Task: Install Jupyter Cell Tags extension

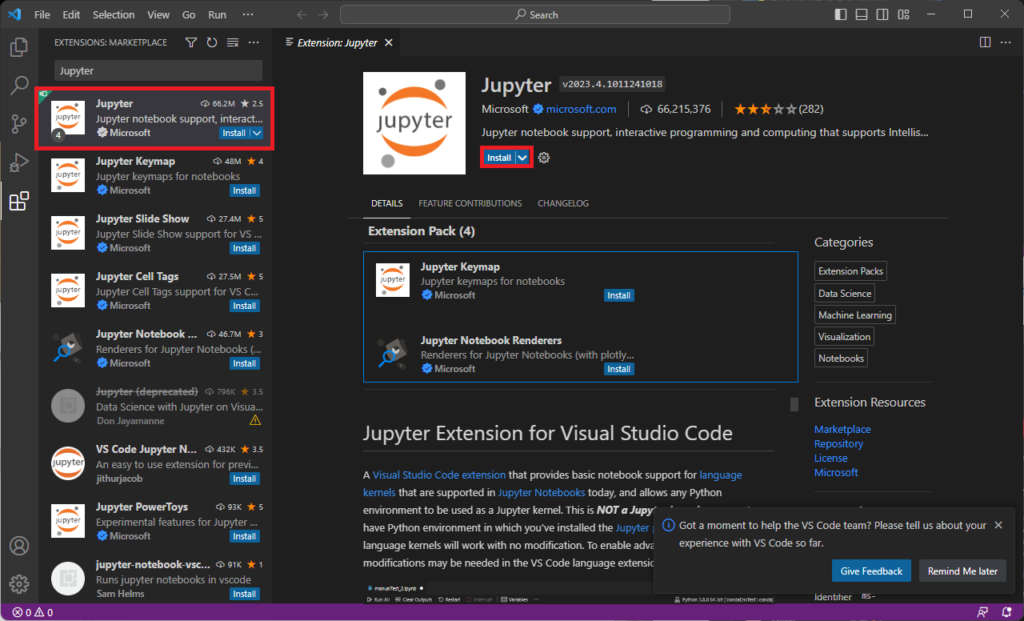Action: 244,306
